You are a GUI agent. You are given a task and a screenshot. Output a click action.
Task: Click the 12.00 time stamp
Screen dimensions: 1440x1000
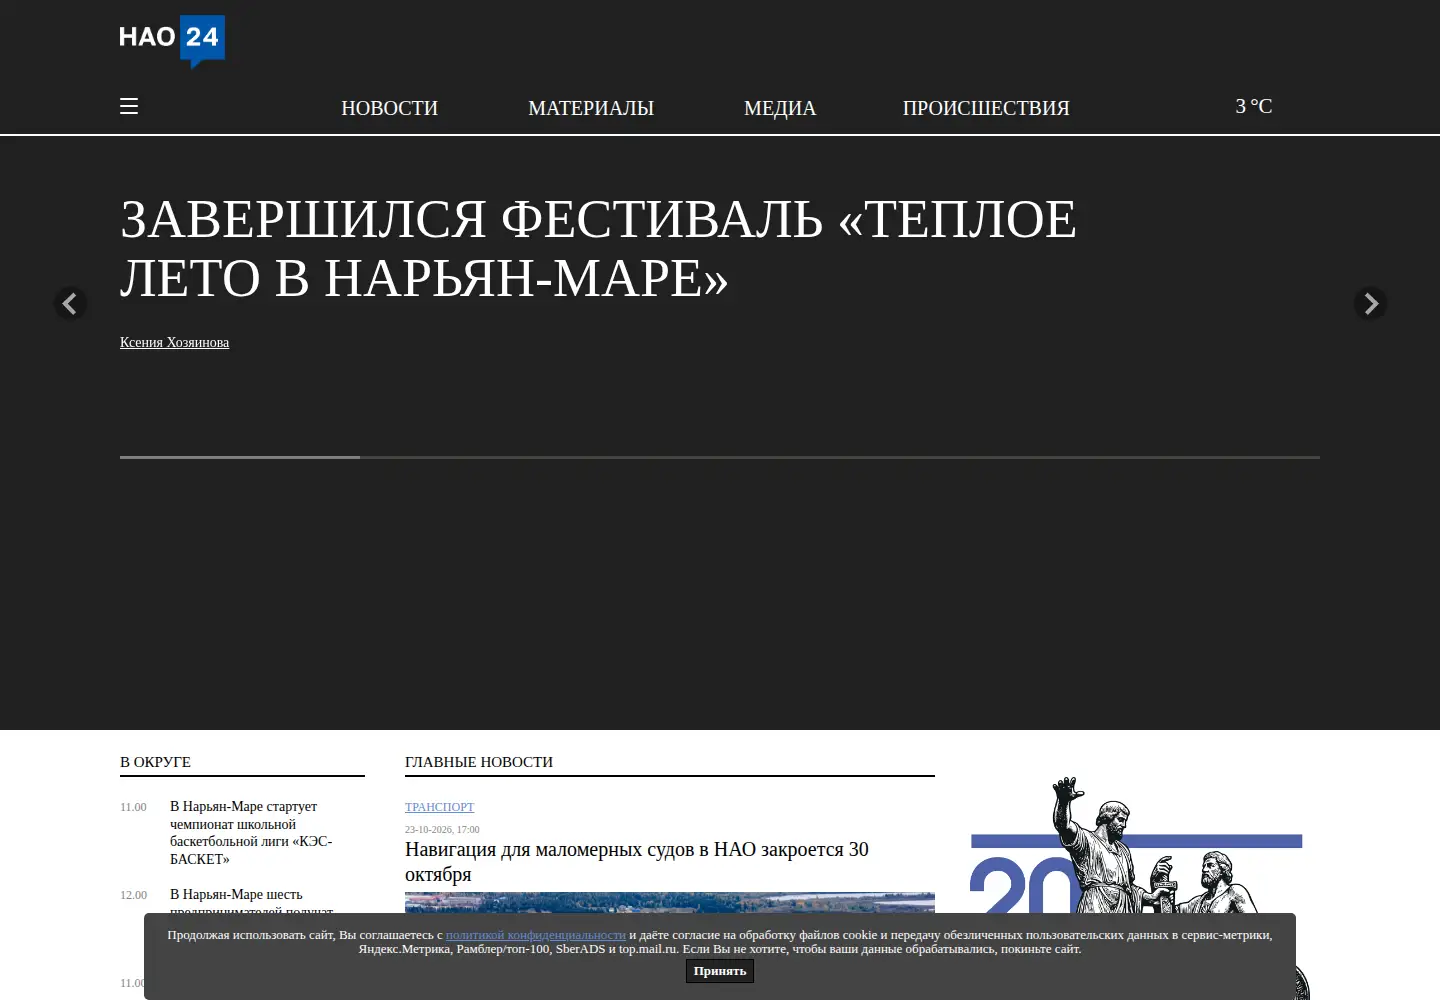click(x=133, y=895)
